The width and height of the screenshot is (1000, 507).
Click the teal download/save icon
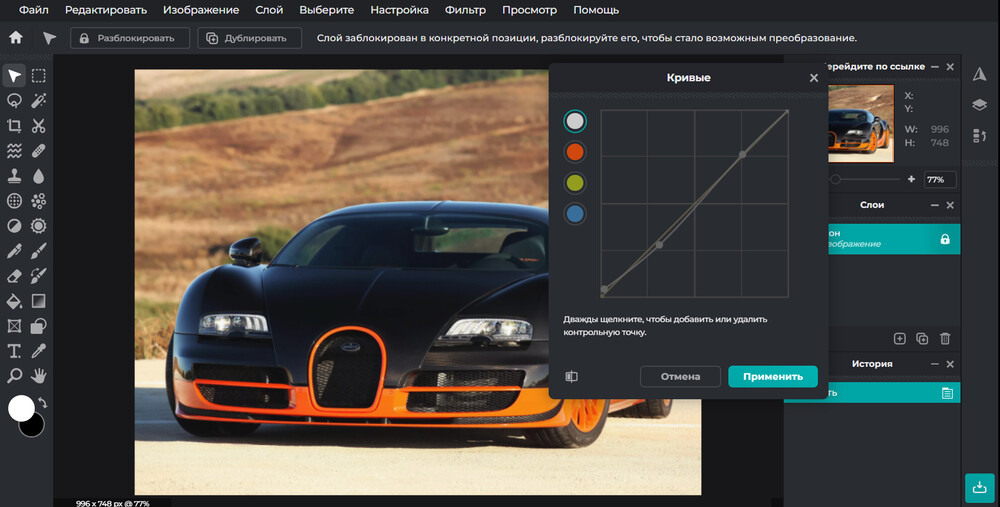pyautogui.click(x=977, y=487)
